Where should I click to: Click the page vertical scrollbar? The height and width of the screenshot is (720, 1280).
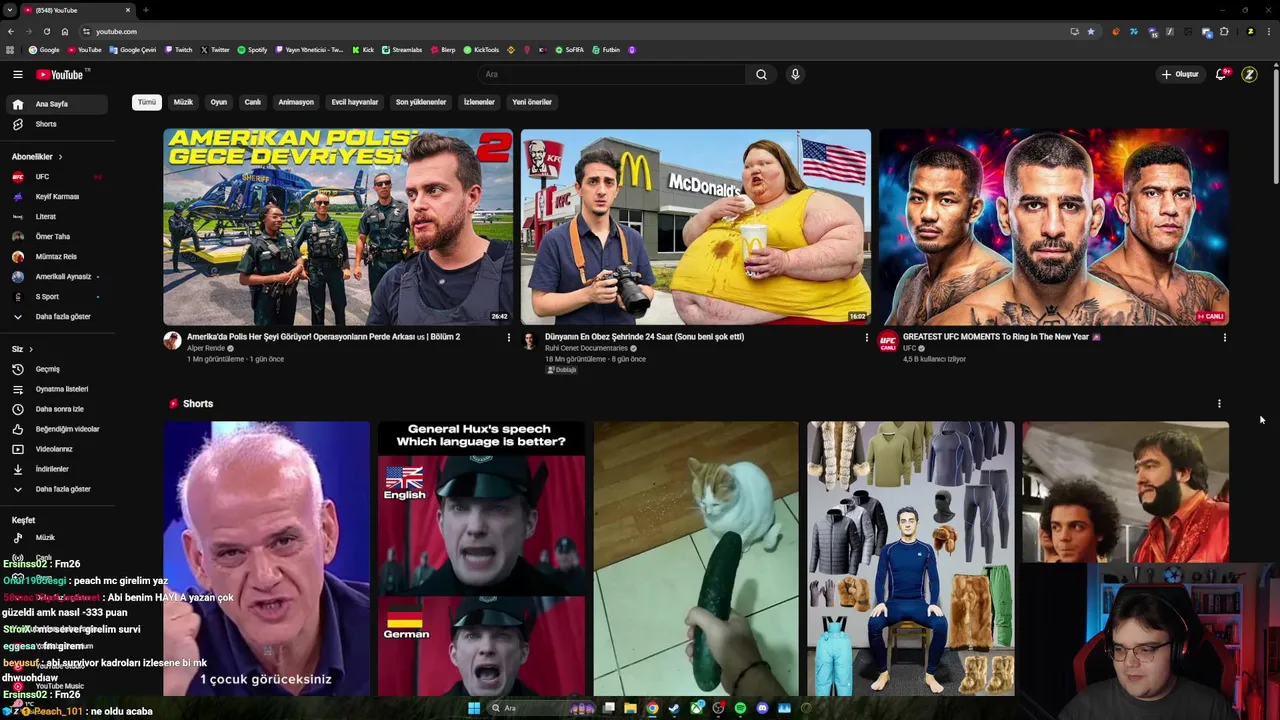pyautogui.click(x=1276, y=125)
